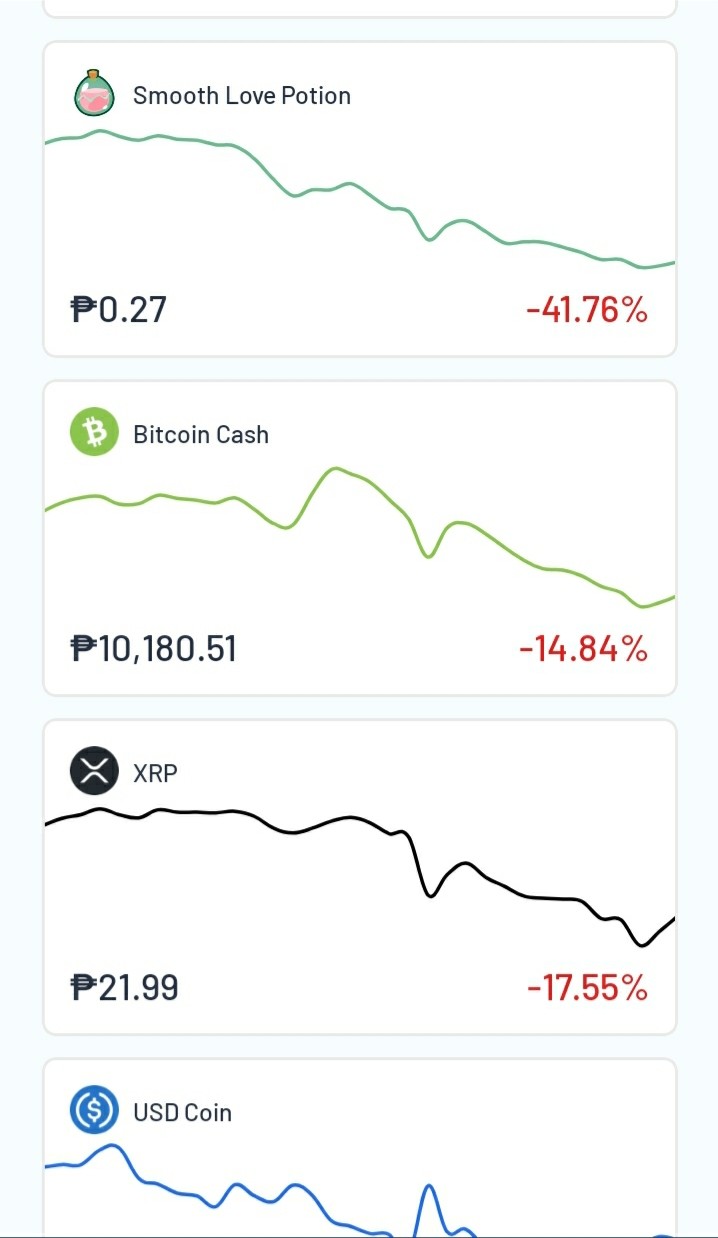
Task: Tap the Smooth Love Potion price ₱0.27
Action: tap(119, 310)
